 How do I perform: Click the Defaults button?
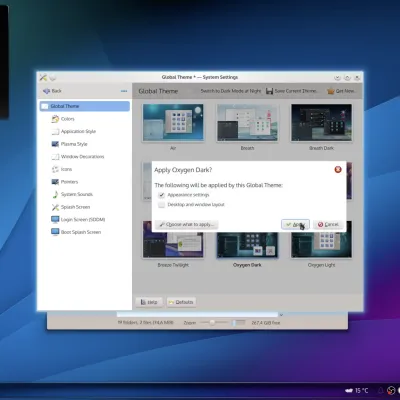point(181,302)
